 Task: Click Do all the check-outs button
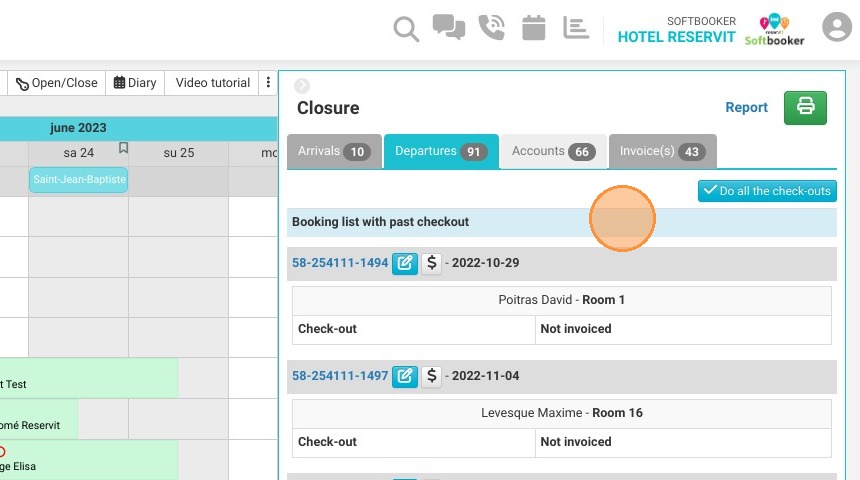767,191
